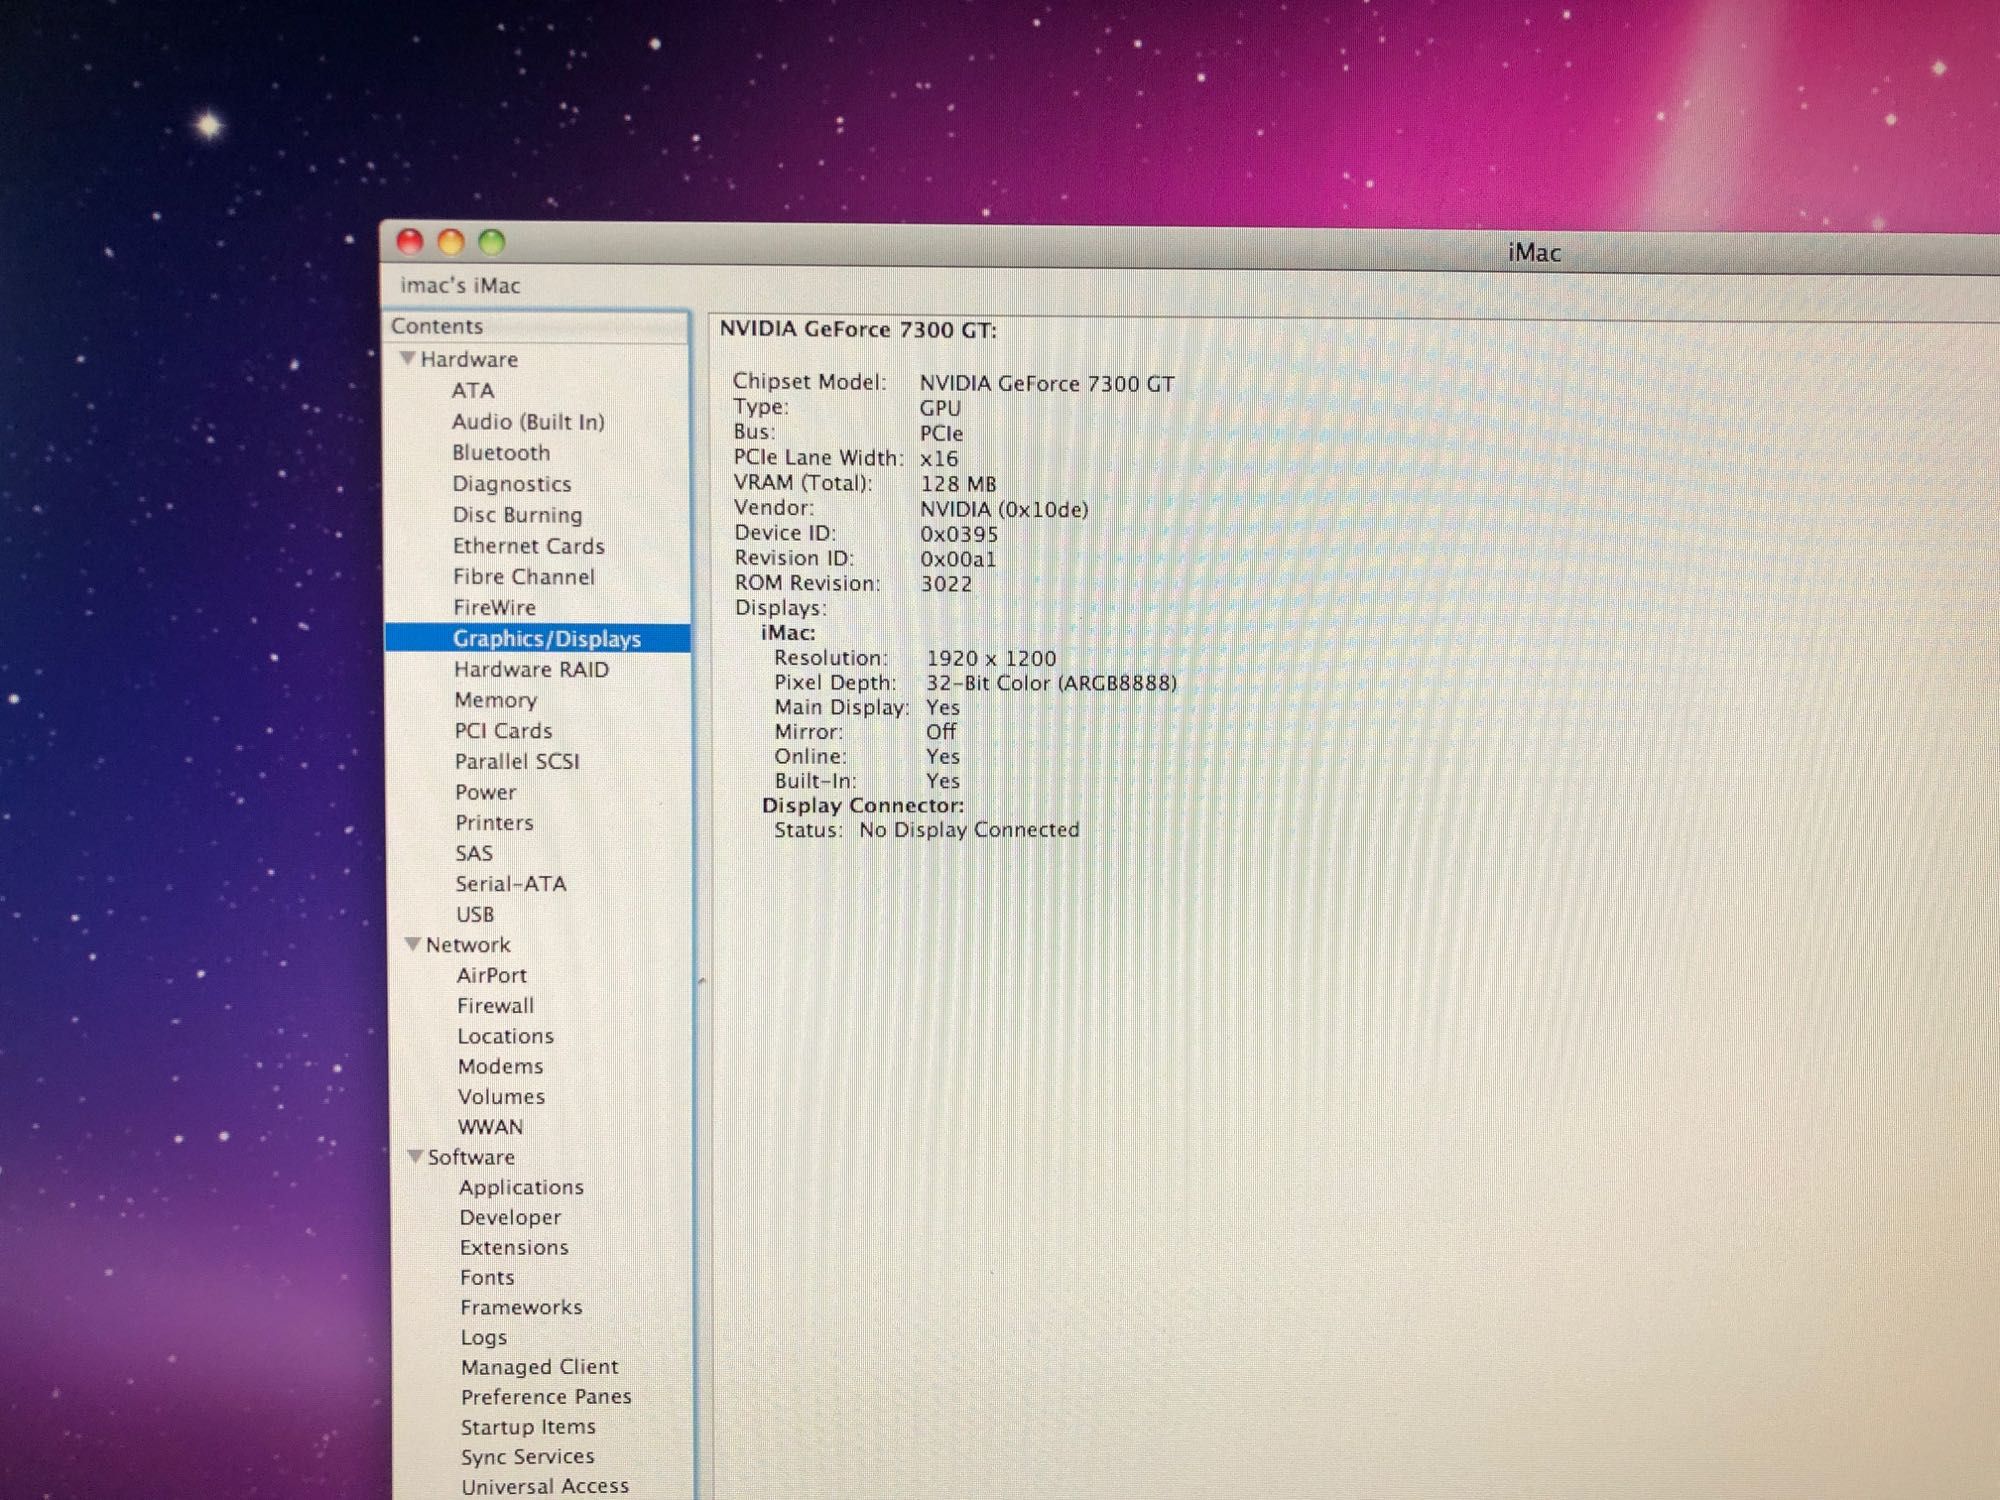This screenshot has width=2000, height=1500.
Task: Open Universal Access entry
Action: pos(545,1486)
